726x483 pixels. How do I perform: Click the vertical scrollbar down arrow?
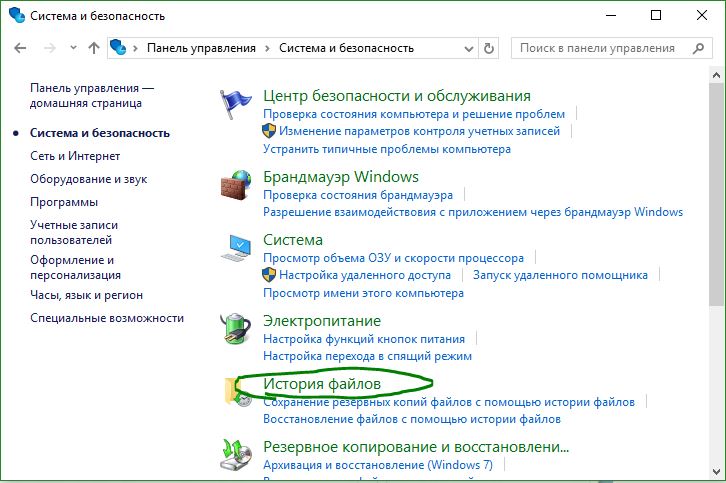coord(716,472)
